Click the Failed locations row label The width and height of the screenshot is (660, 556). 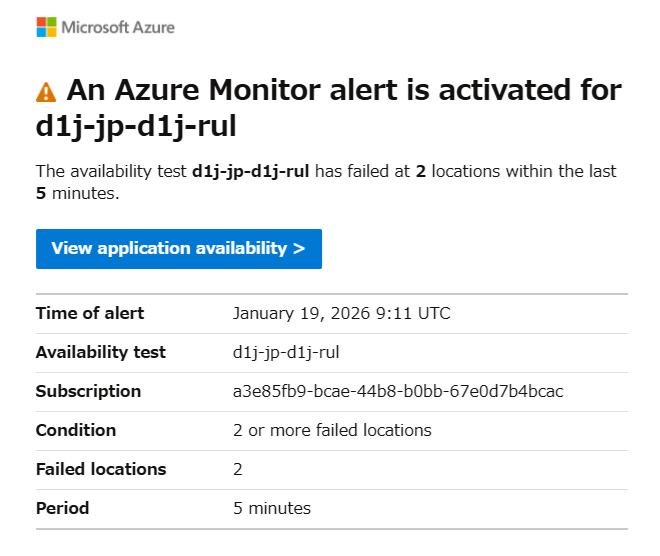pyautogui.click(x=101, y=469)
